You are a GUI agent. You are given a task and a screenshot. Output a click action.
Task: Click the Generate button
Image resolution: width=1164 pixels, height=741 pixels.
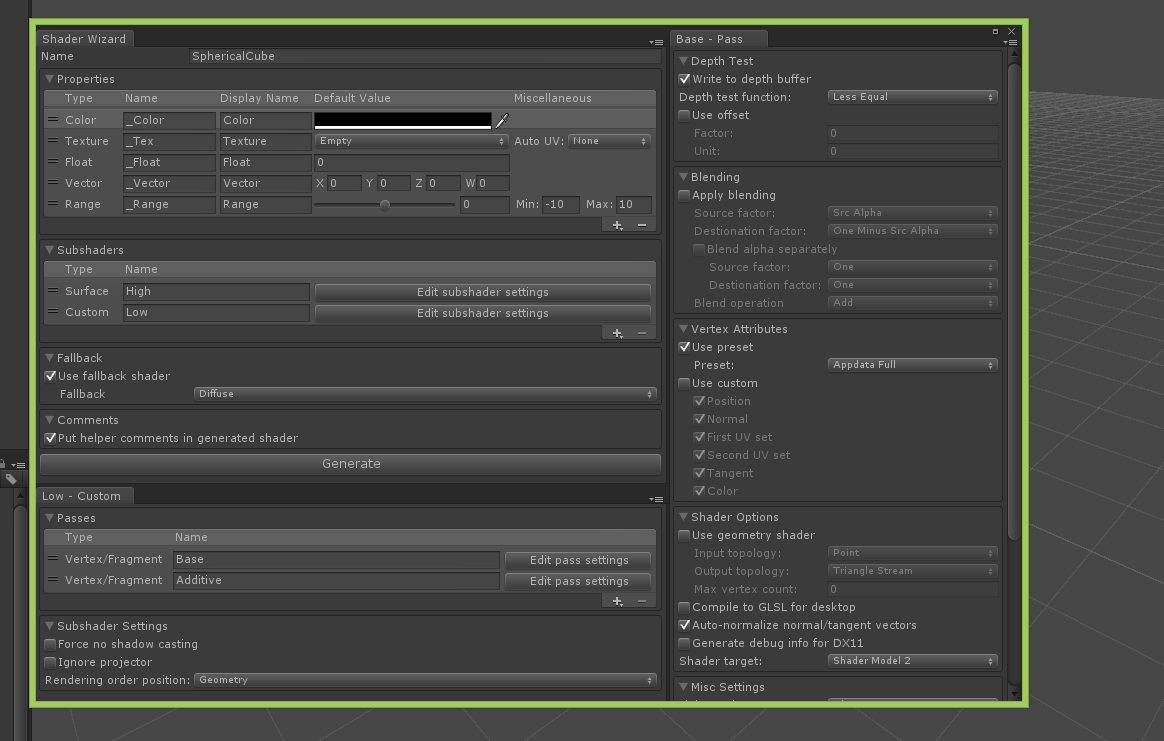pos(350,464)
